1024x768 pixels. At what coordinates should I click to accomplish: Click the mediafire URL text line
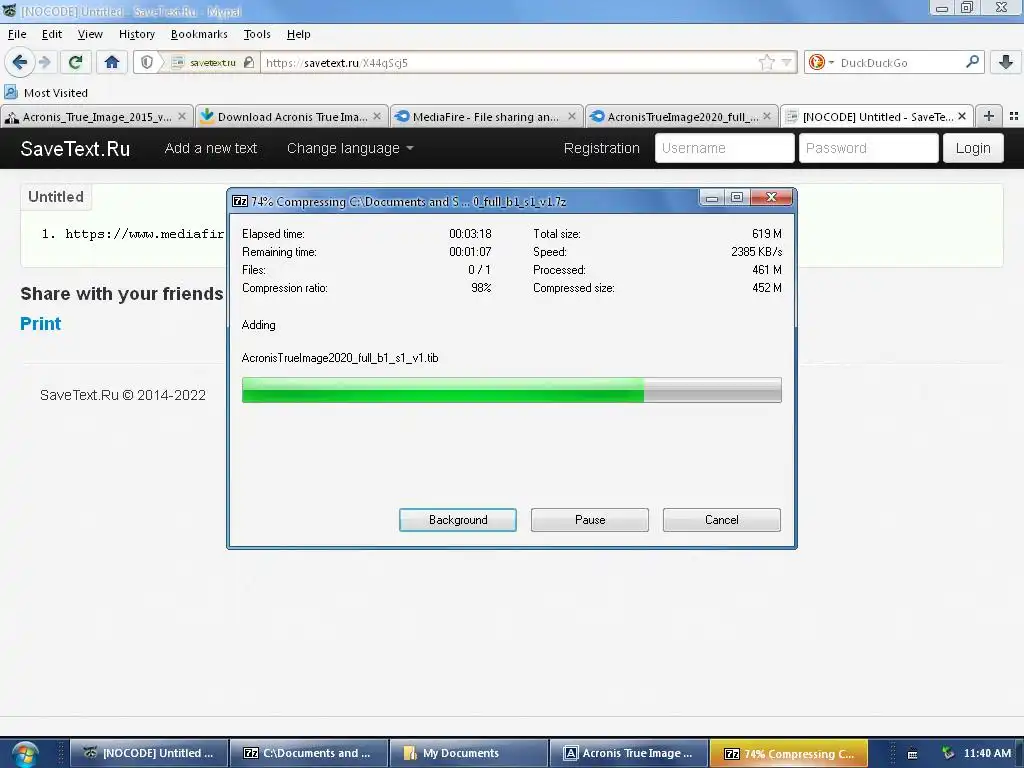pos(144,234)
